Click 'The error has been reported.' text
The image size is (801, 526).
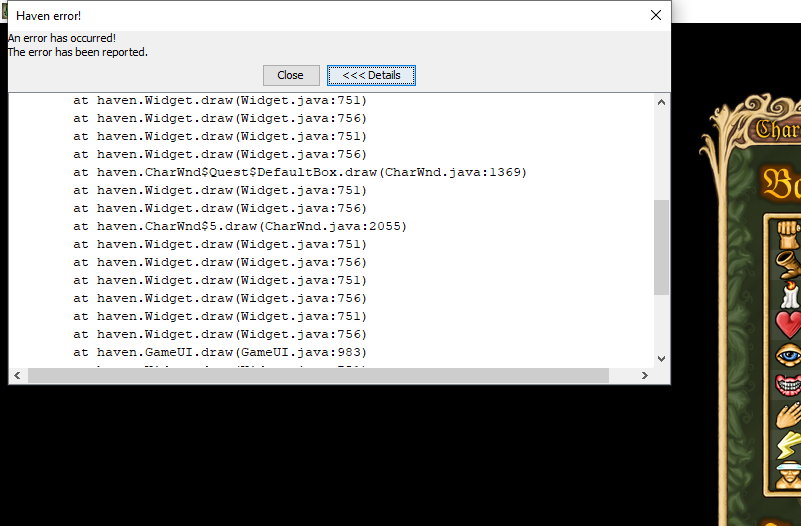78,52
